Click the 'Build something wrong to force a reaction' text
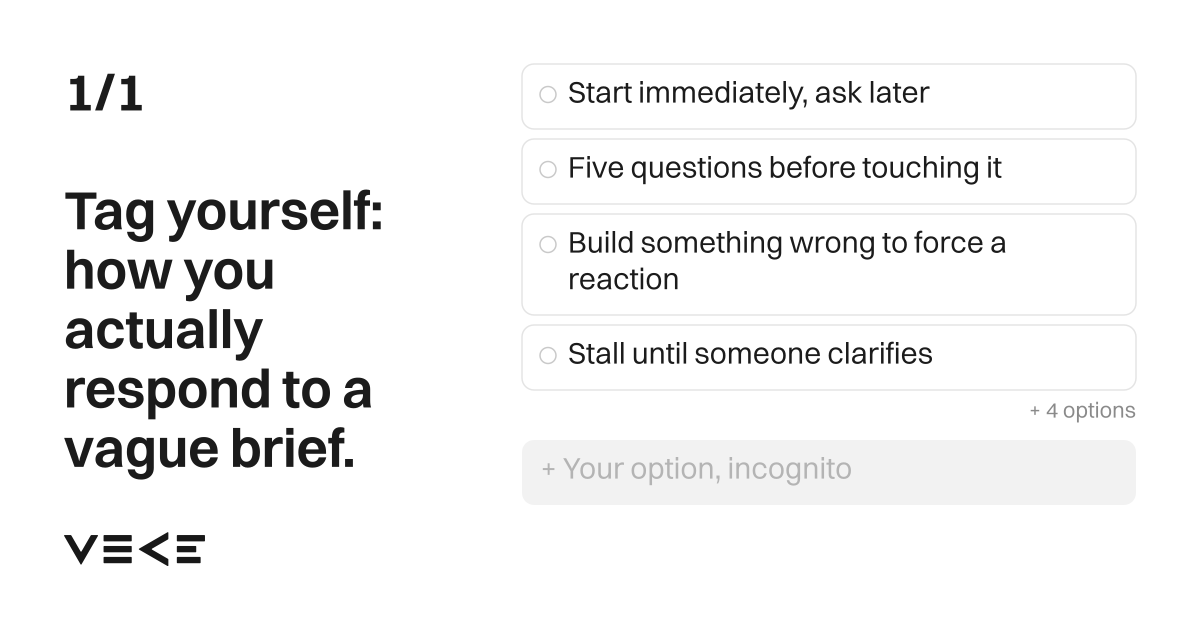 787,261
